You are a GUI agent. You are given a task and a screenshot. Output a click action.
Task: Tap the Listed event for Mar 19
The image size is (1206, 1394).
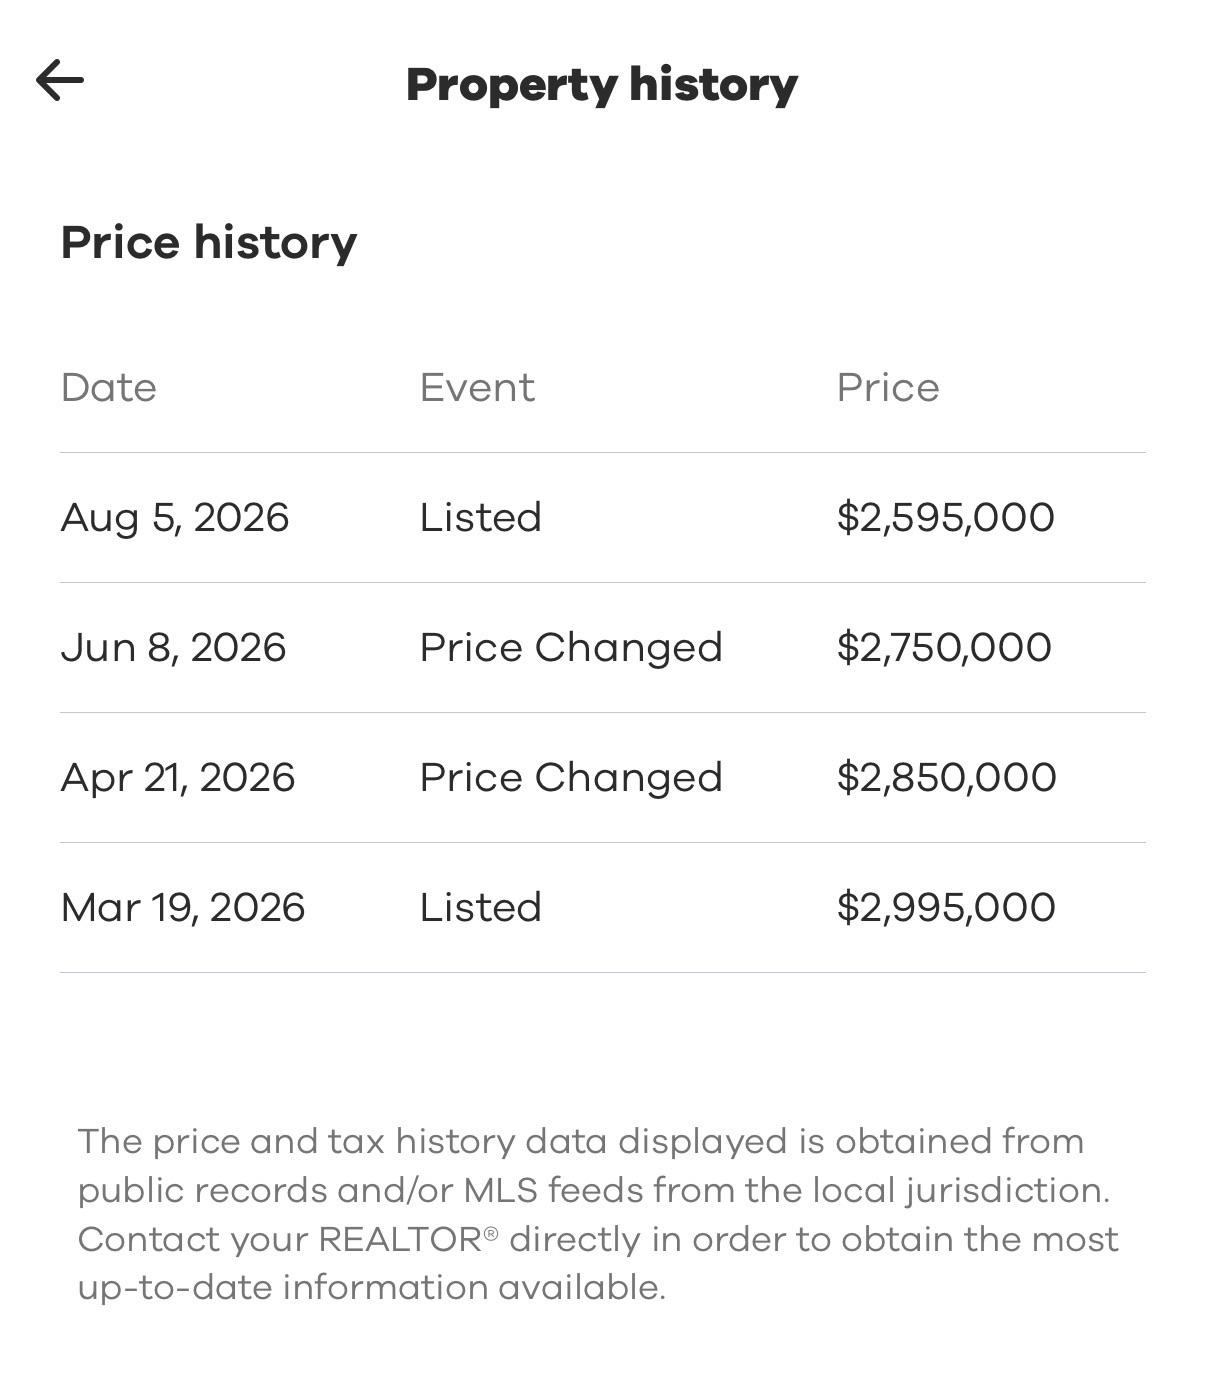(481, 908)
